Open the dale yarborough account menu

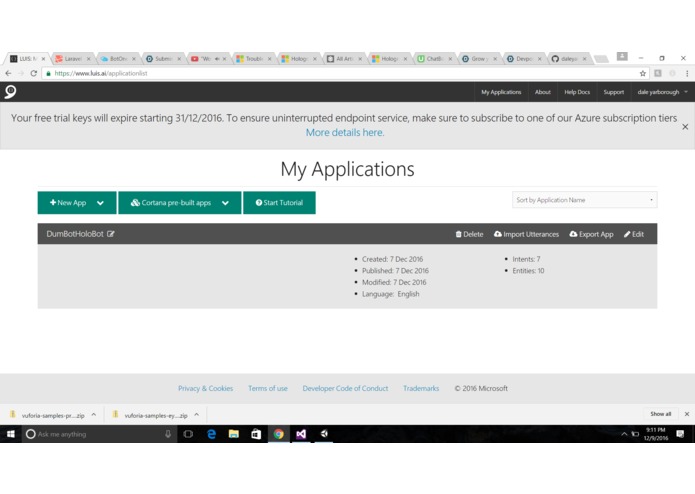coord(662,92)
